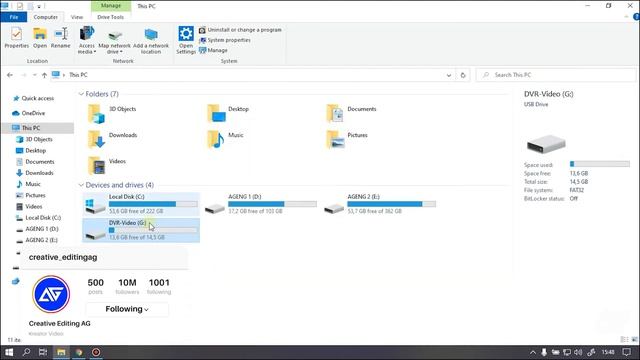Switch to Computer ribbon tab
Image resolution: width=640 pixels, height=360 pixels.
click(46, 17)
